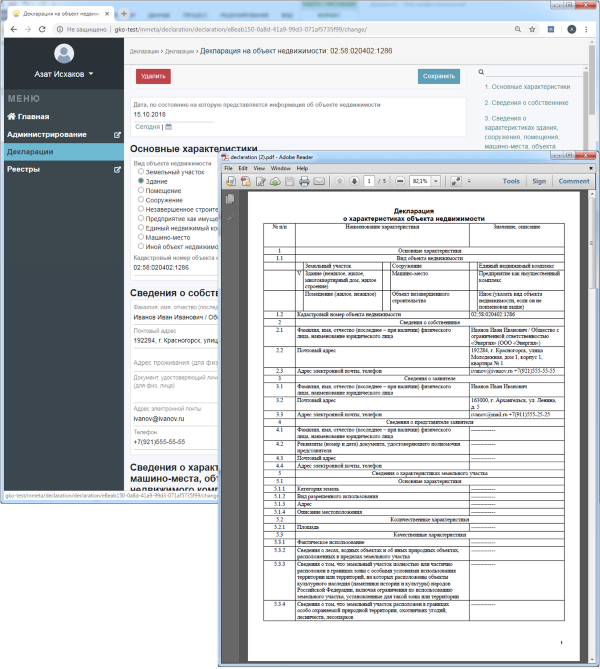The width and height of the screenshot is (600, 669).
Task: Click the browser address bar URL
Action: (x=240, y=29)
